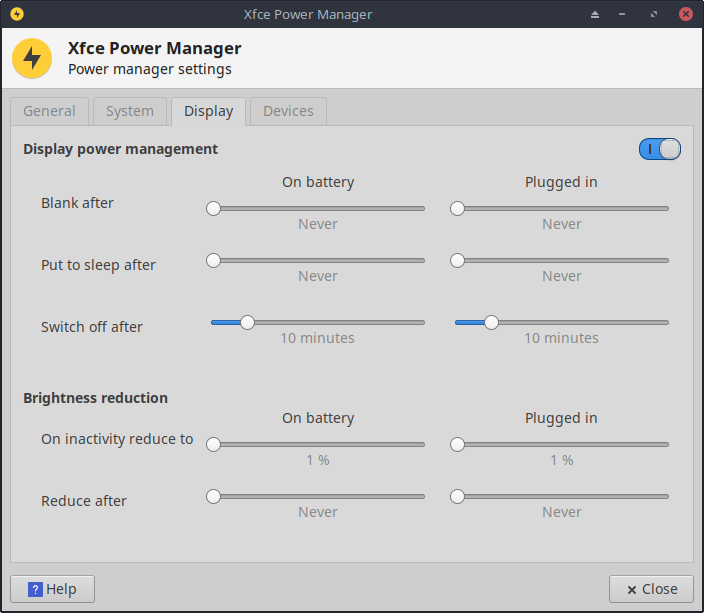Screen dimensions: 704x613
Task: Click the Switch off after Plugged in slider handle
Action: (x=491, y=322)
